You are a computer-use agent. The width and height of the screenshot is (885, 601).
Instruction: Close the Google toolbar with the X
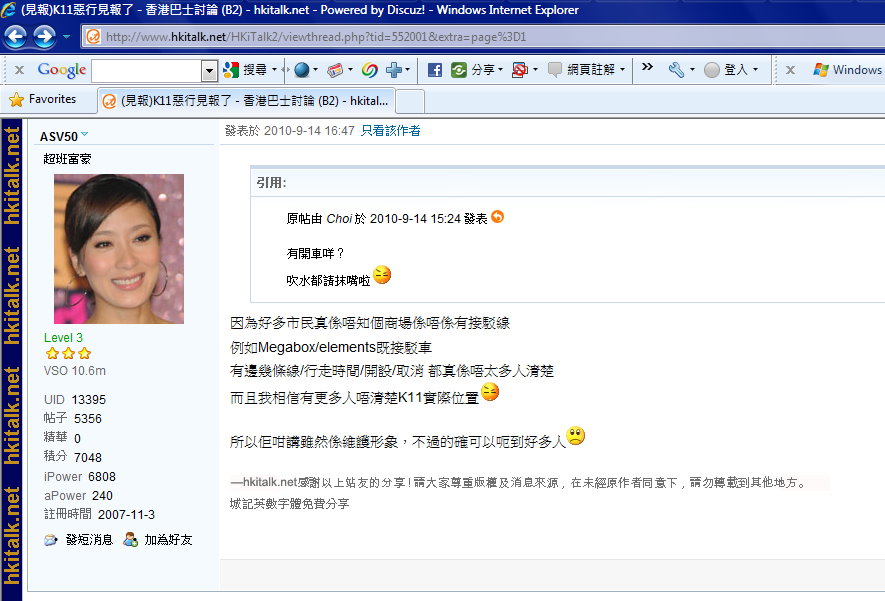click(19, 70)
